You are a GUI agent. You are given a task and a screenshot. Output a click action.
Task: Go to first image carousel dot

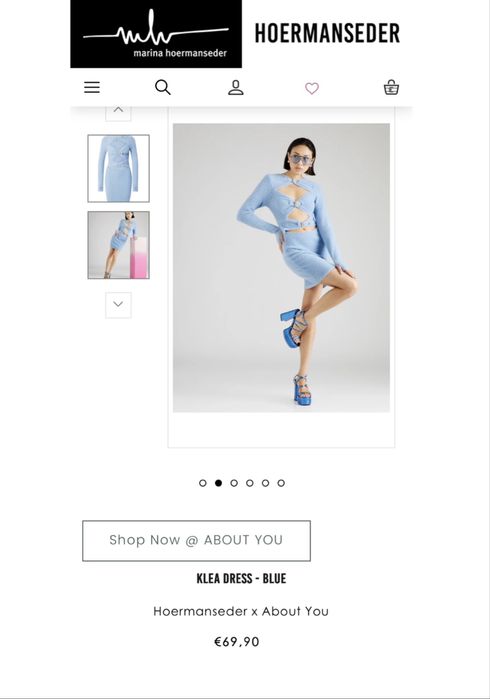[x=203, y=483]
